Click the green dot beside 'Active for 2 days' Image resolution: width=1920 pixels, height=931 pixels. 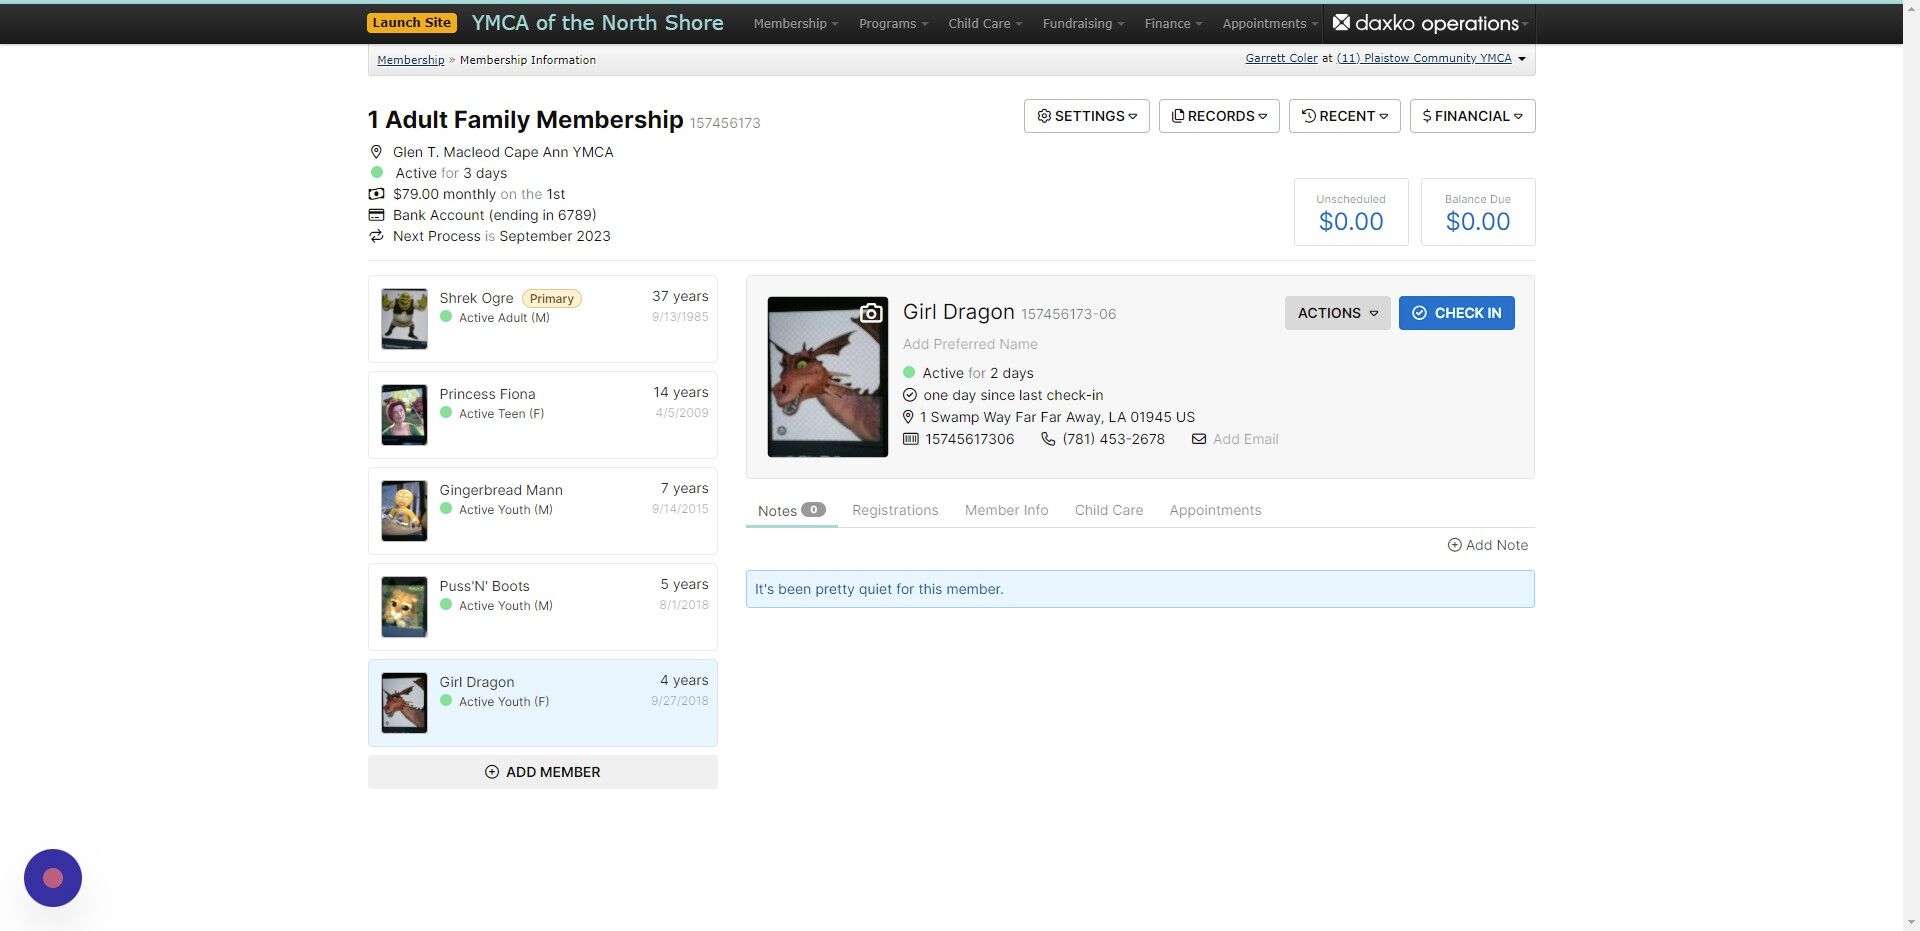click(909, 372)
